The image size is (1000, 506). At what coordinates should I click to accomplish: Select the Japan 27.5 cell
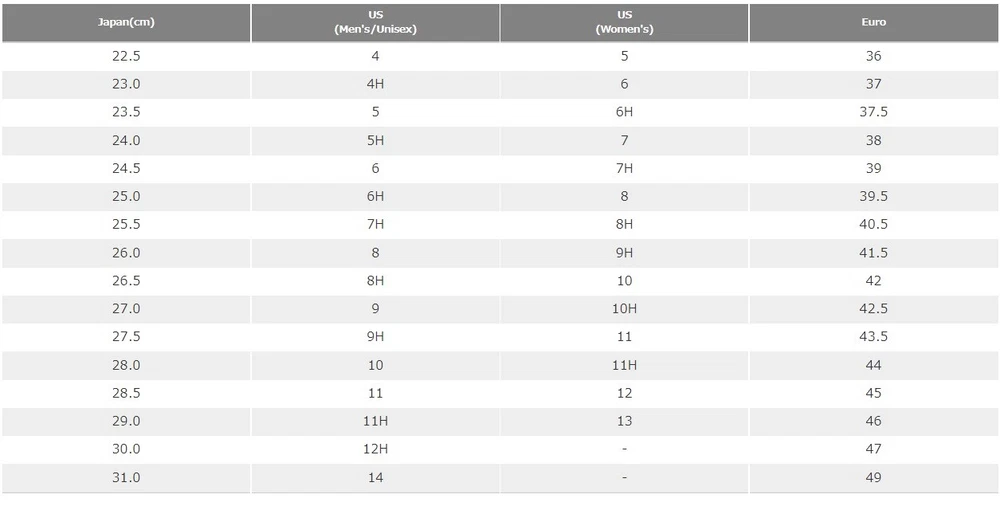126,337
